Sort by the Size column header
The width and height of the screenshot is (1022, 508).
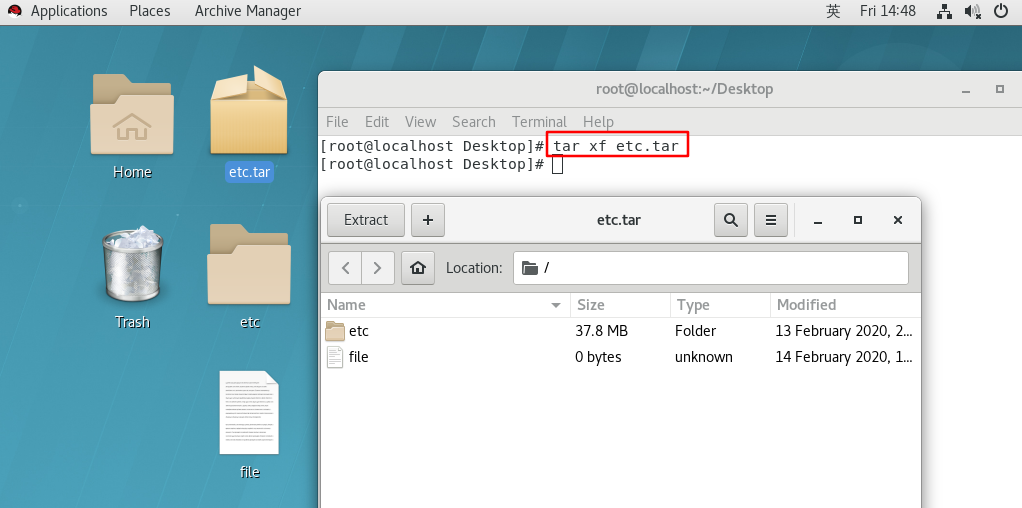coord(620,305)
